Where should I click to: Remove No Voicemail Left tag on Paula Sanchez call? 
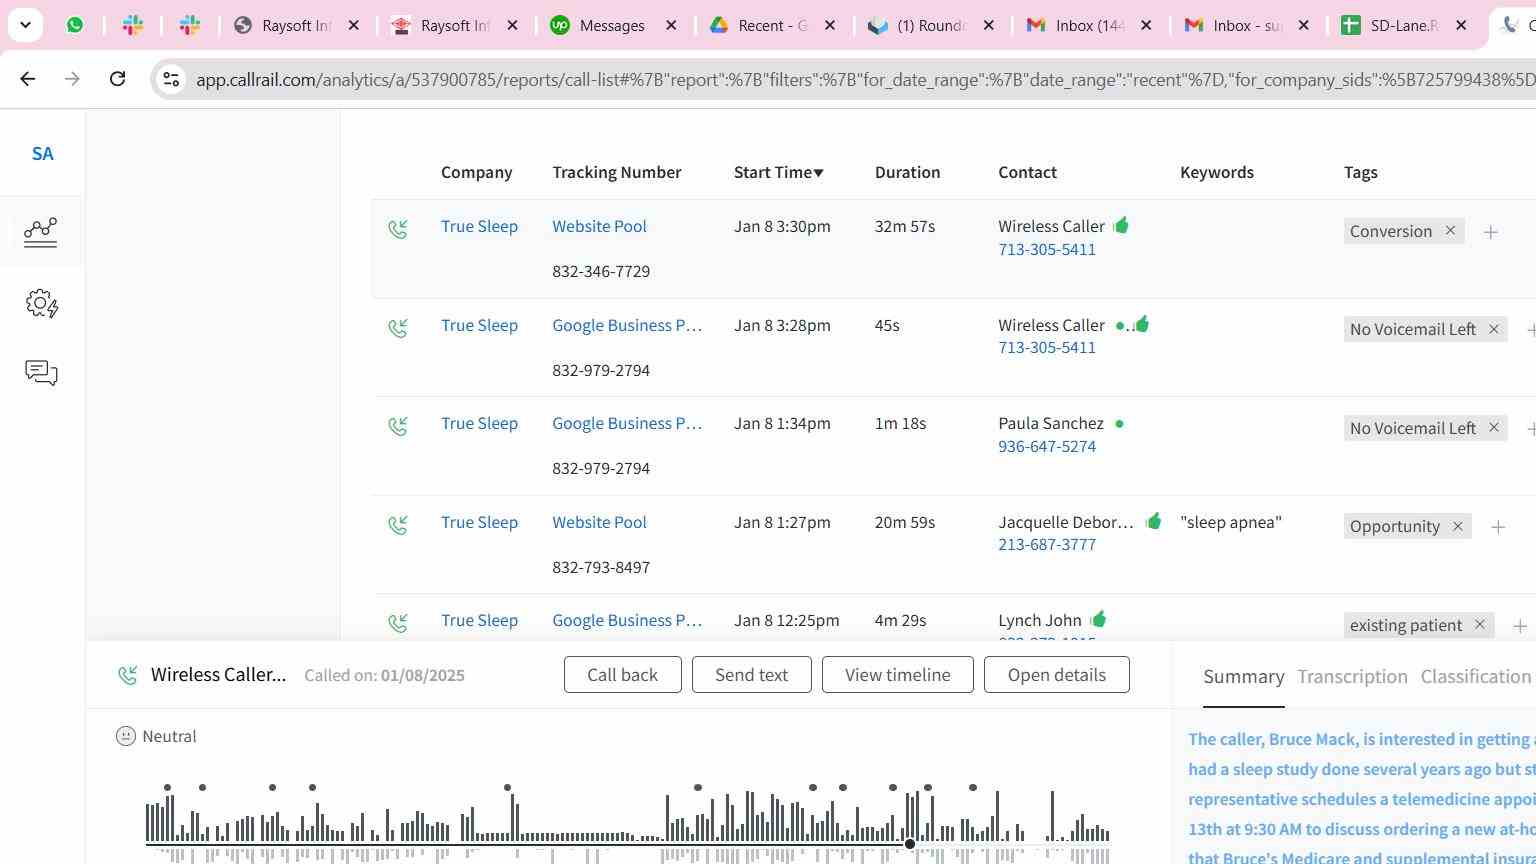point(1494,428)
